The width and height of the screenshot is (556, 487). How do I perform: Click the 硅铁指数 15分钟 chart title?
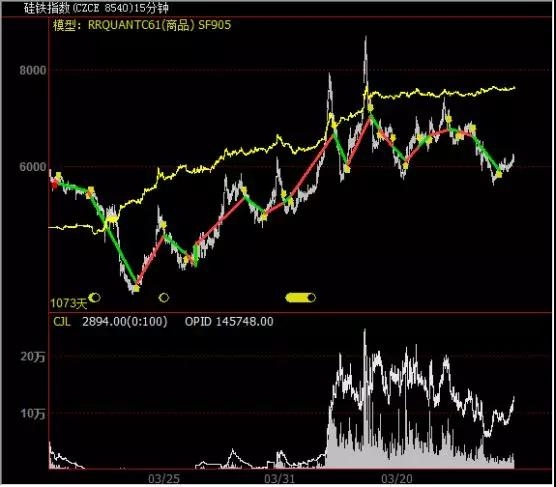[96, 8]
